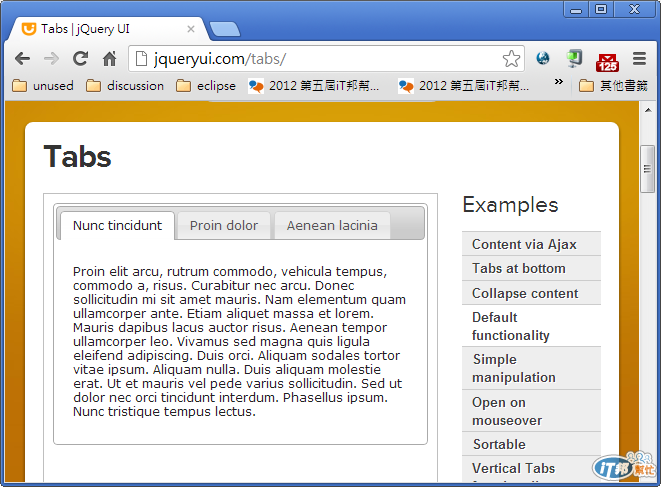Open the unused bookmarks folder
This screenshot has width=661, height=487.
point(43,86)
